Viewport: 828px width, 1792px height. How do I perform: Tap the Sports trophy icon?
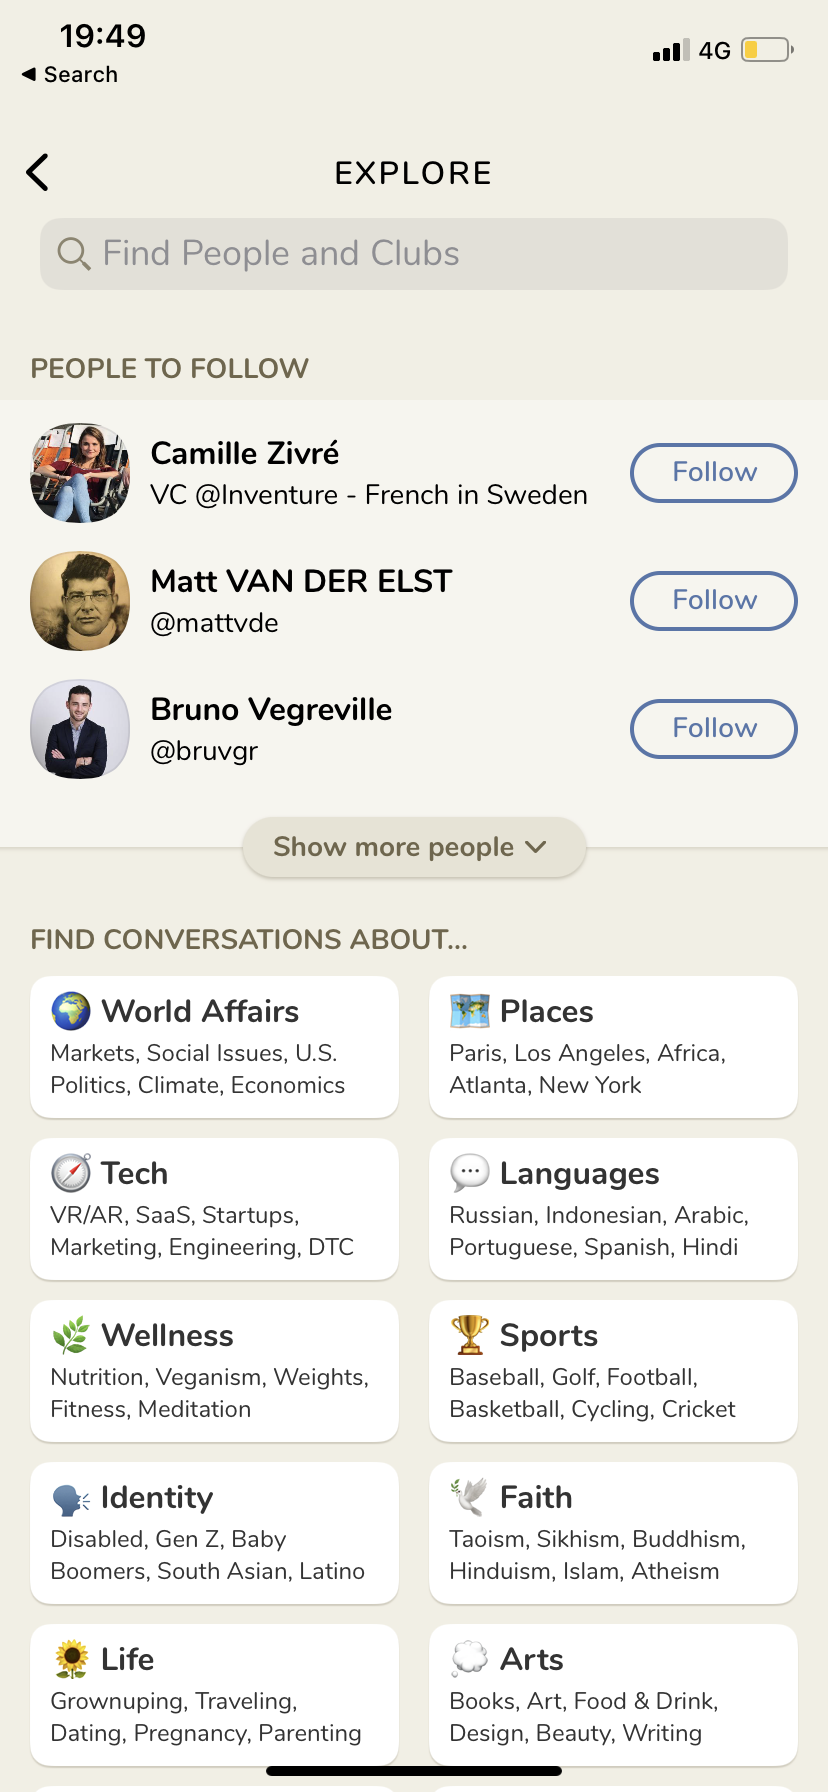pos(469,1335)
